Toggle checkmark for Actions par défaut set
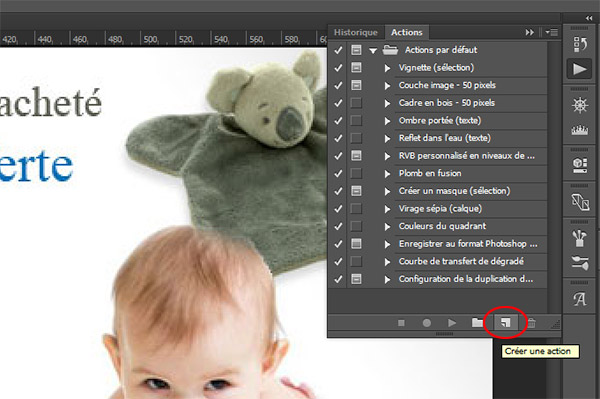Viewport: 600px width, 399px height. point(338,50)
